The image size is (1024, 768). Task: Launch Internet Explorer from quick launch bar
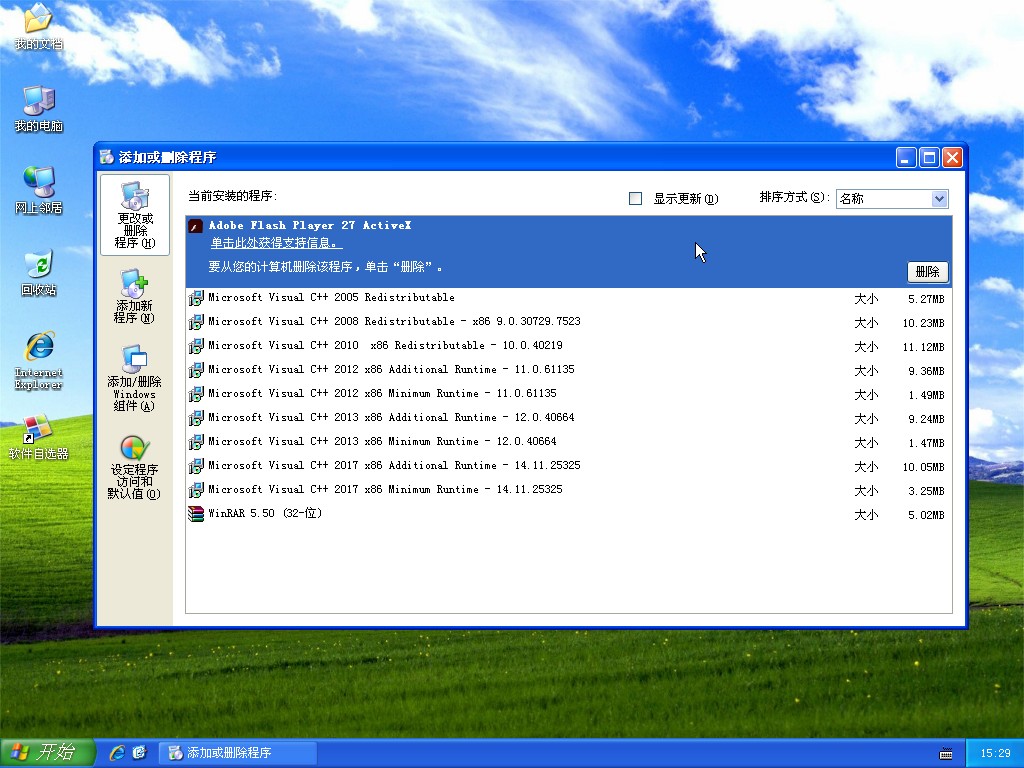coord(118,752)
